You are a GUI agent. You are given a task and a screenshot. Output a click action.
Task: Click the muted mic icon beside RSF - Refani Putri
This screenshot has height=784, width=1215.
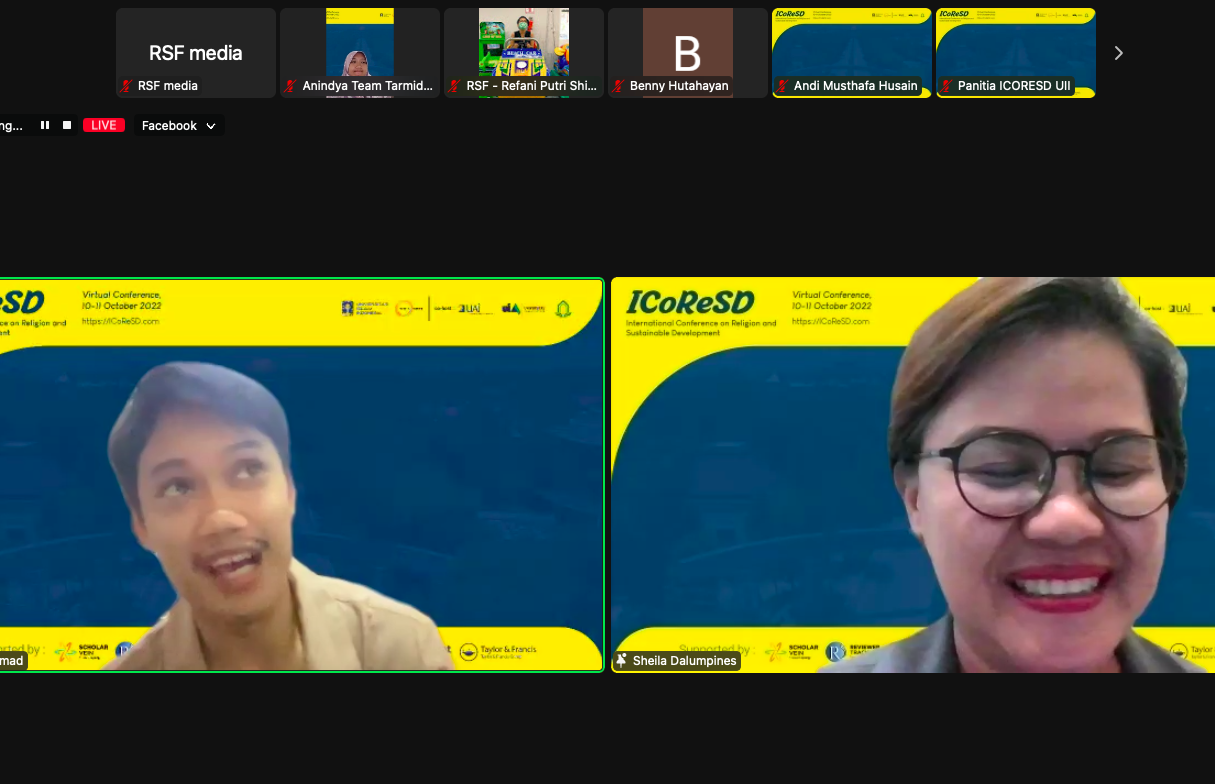tap(455, 86)
